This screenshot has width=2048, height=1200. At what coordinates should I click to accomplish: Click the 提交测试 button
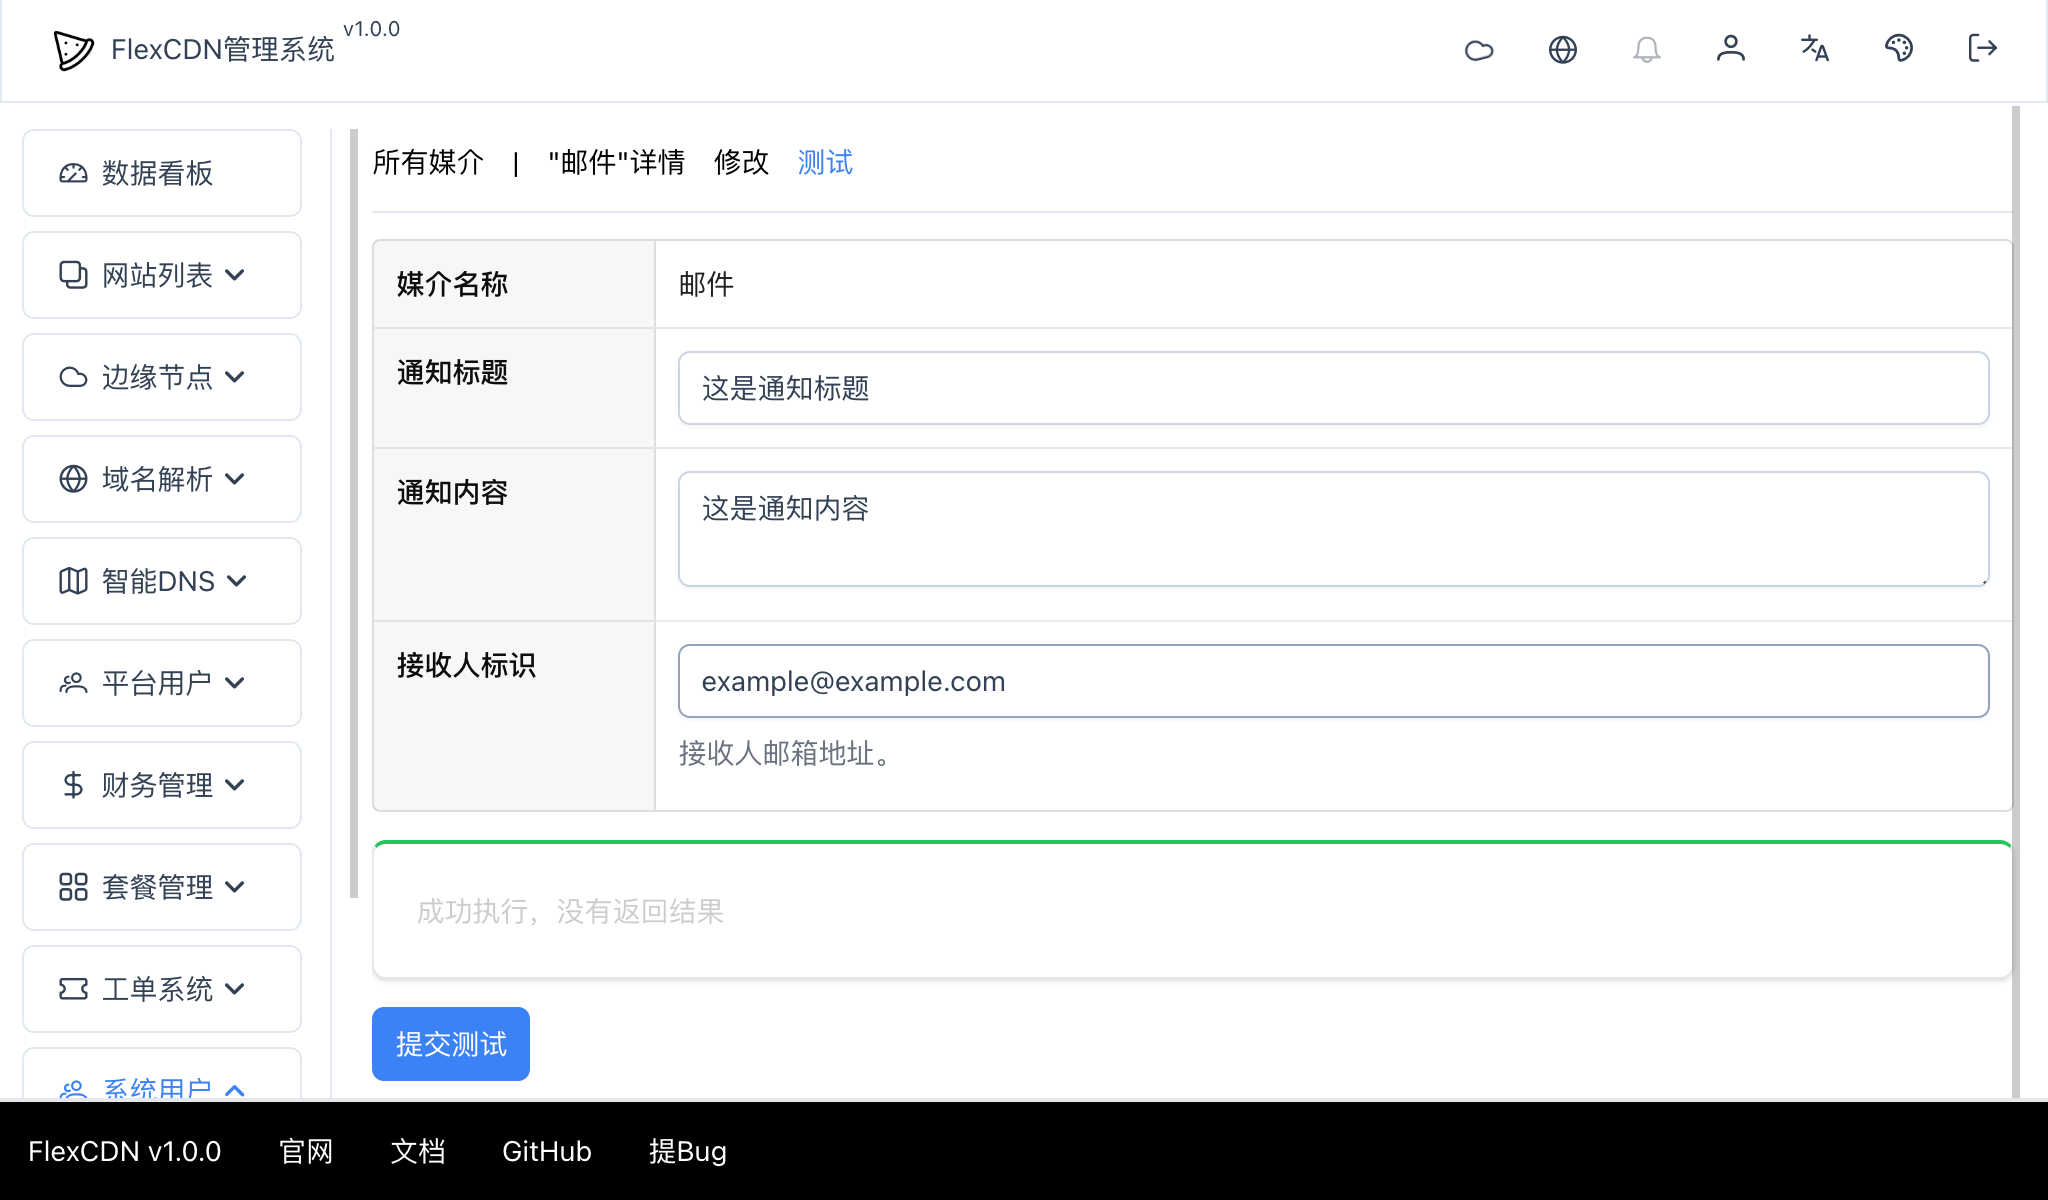coord(450,1043)
